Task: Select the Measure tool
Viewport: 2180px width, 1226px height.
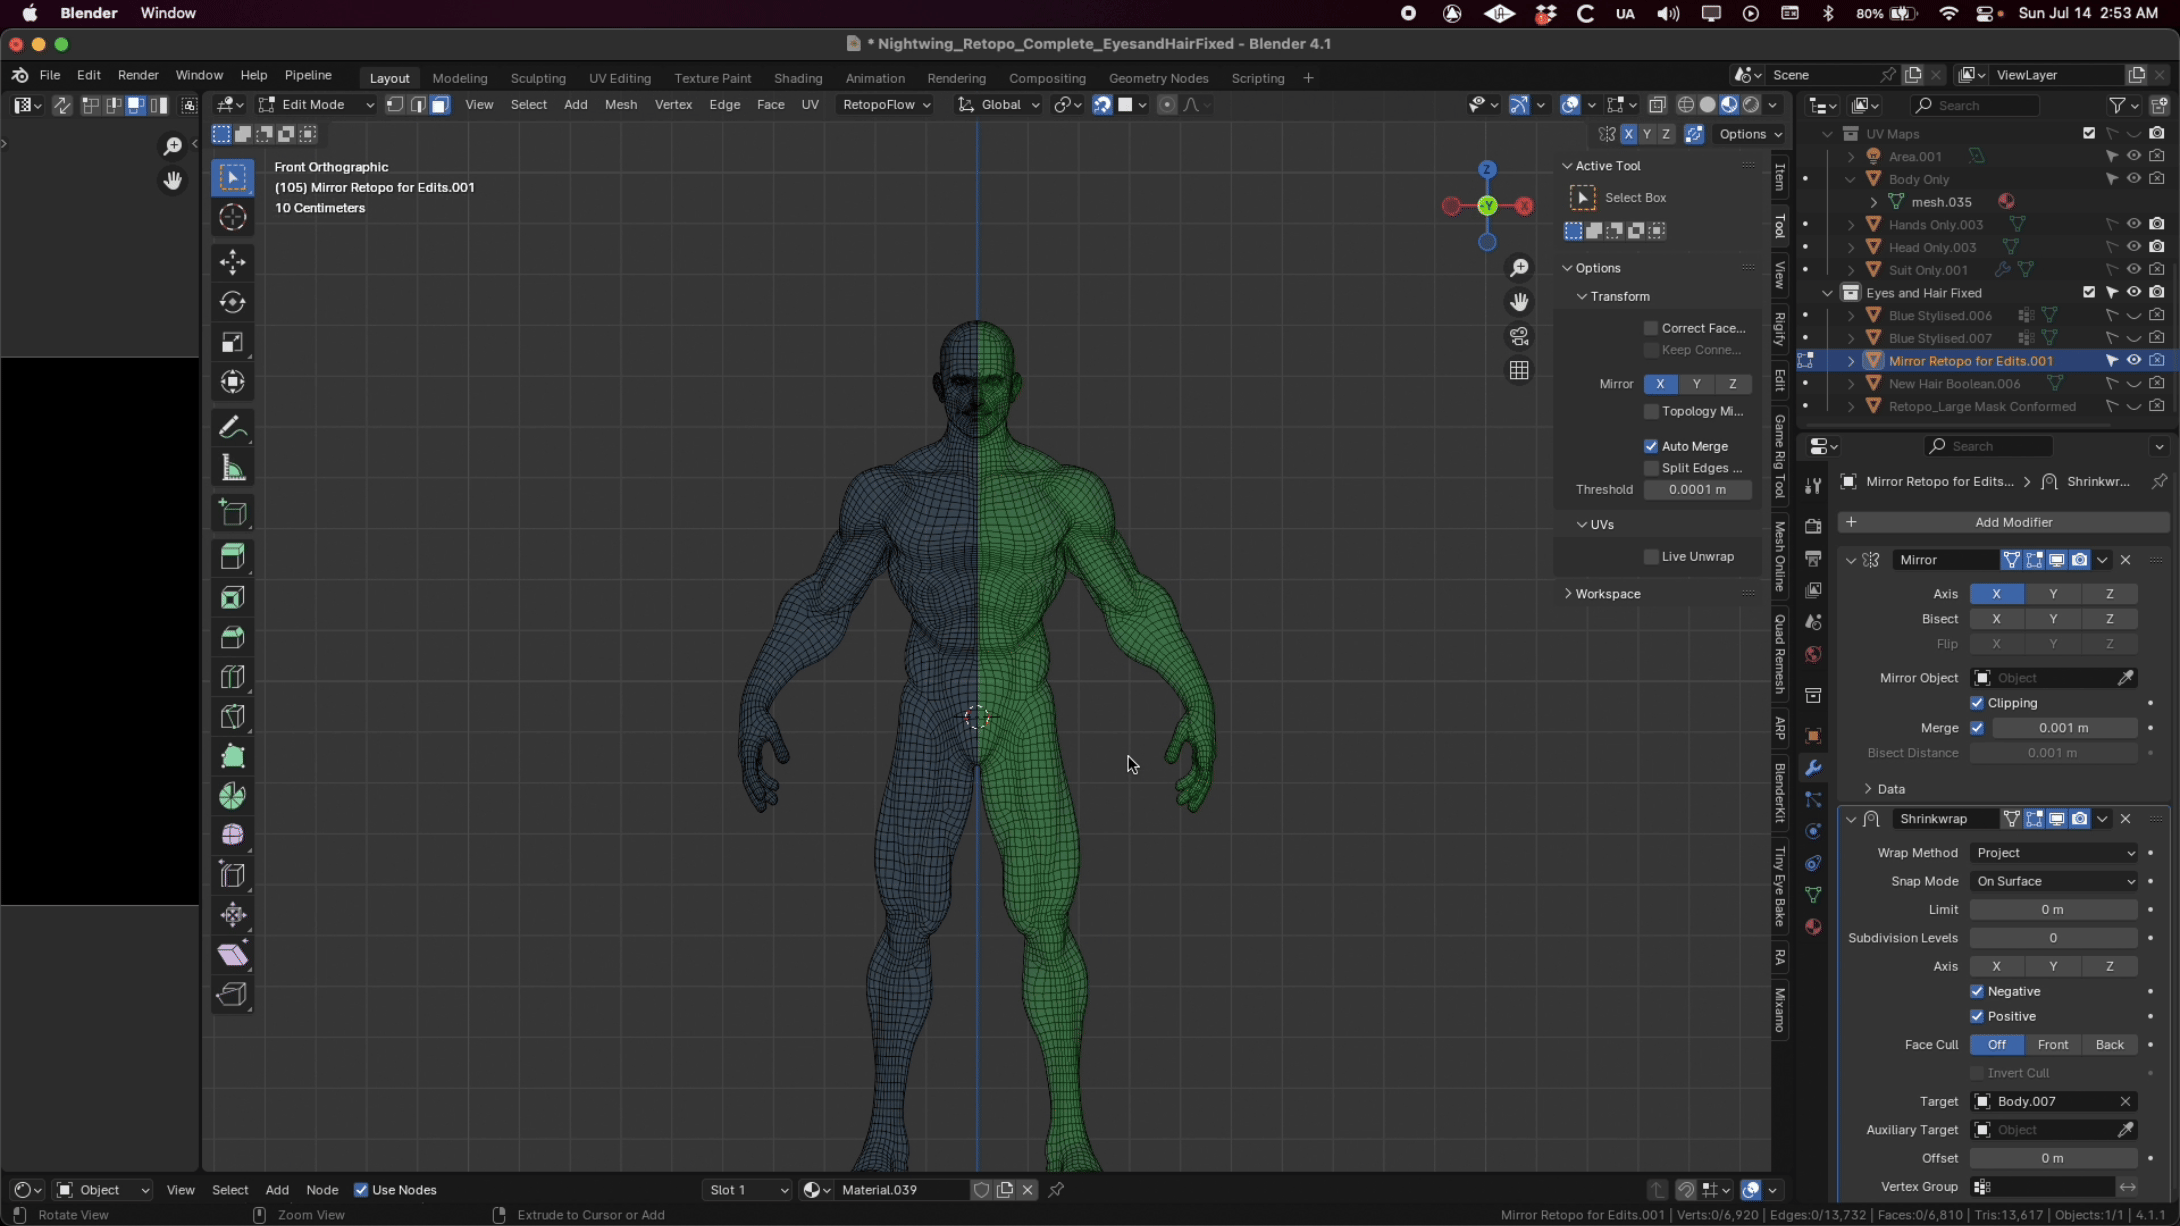Action: coord(233,468)
